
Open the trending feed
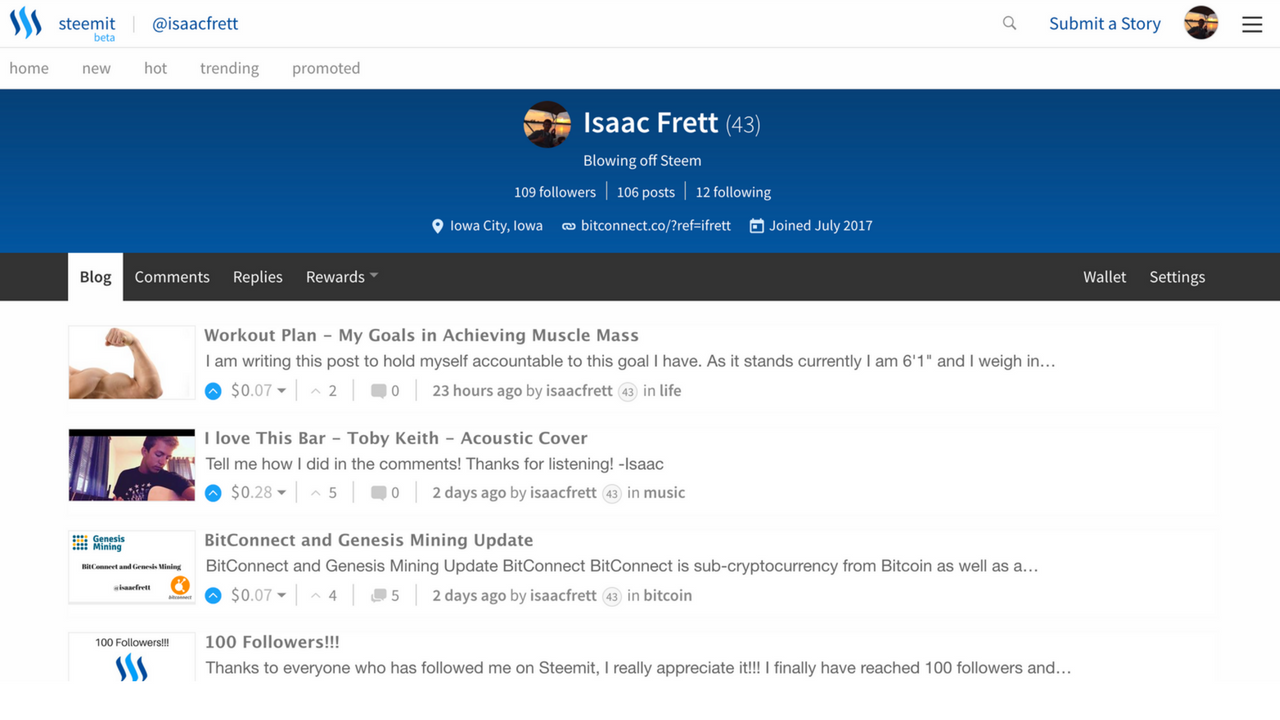(229, 68)
